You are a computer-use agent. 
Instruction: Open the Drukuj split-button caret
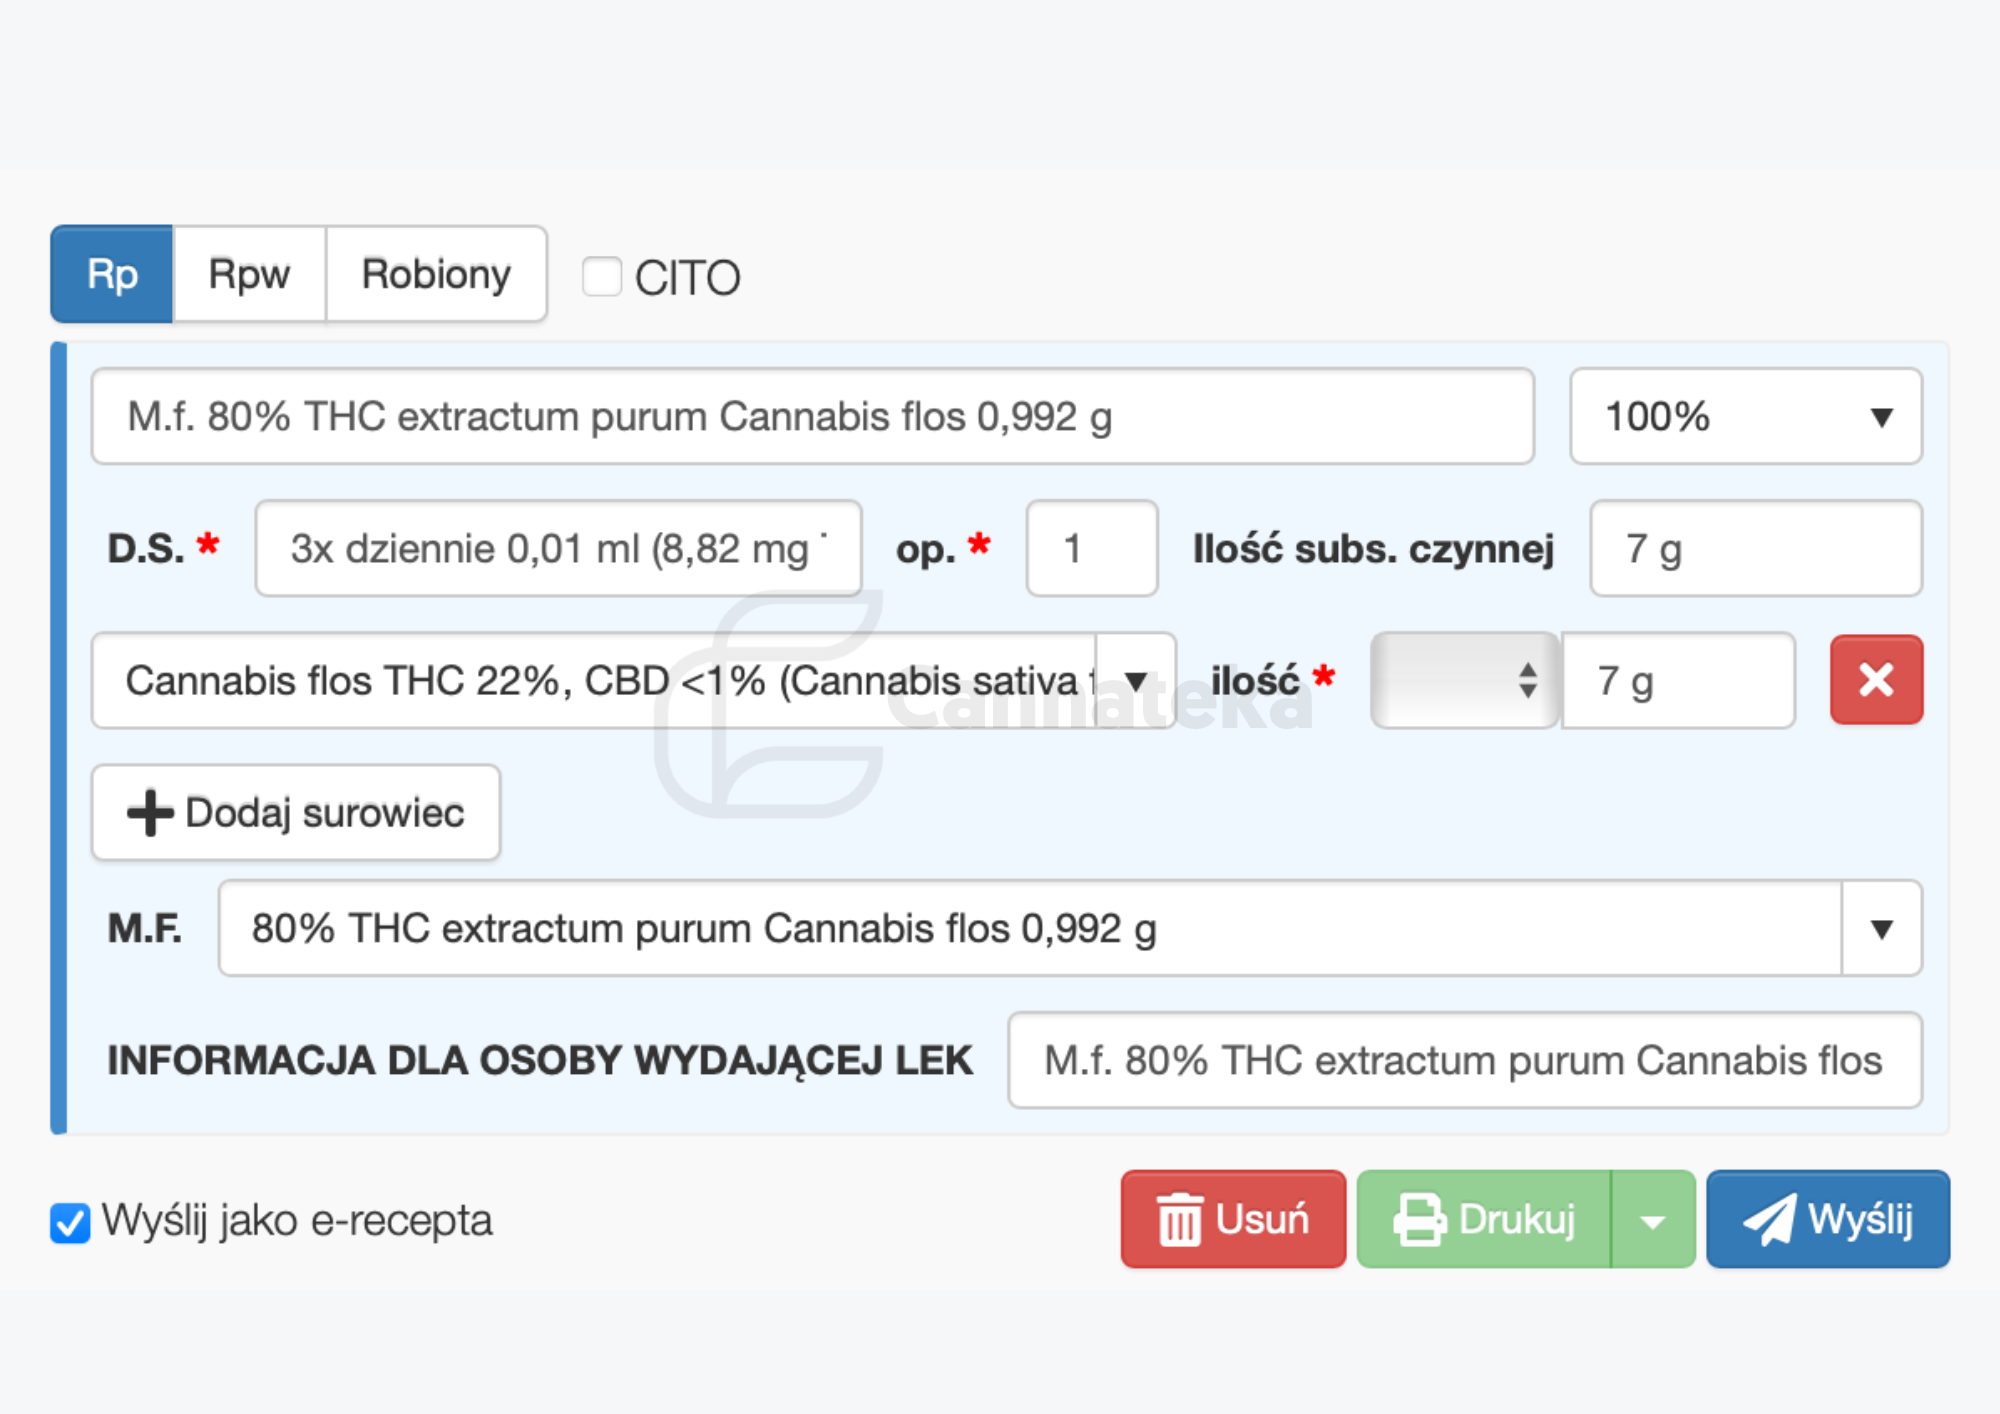(1652, 1220)
